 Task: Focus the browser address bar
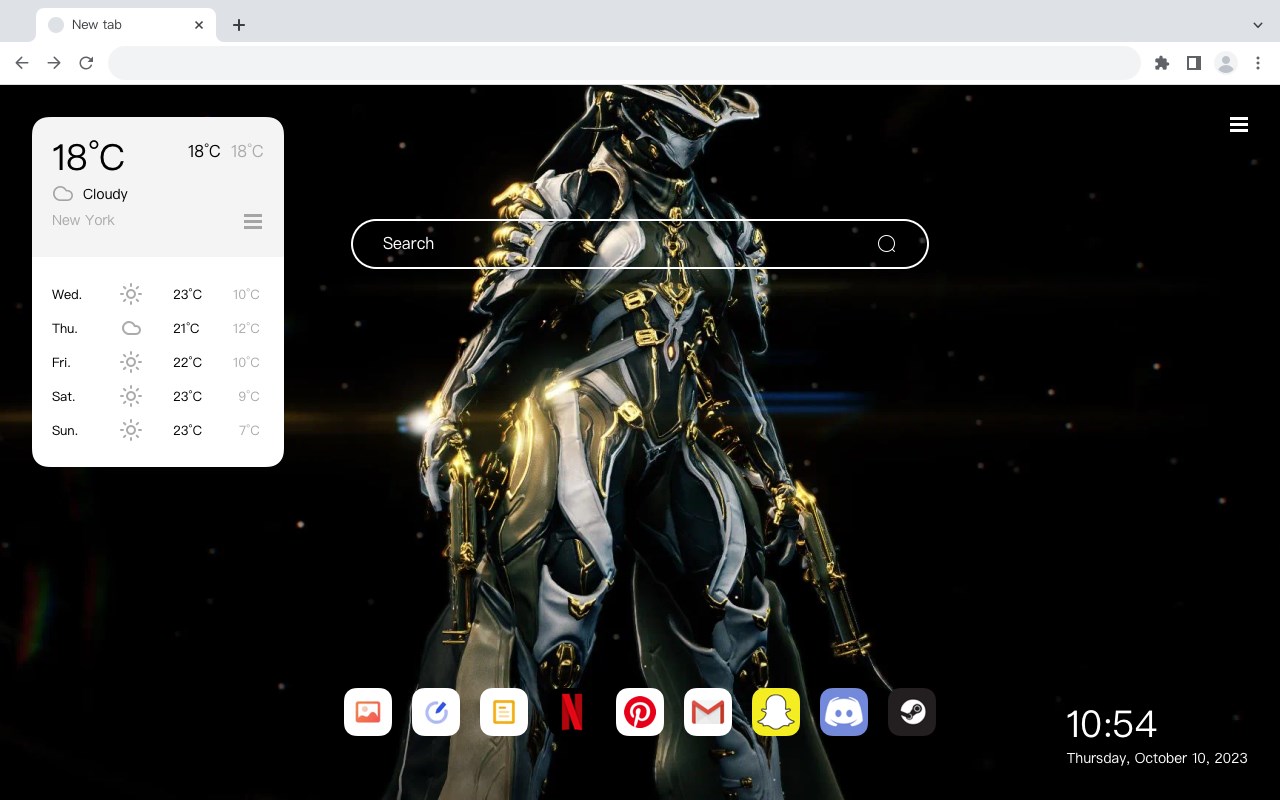tap(624, 63)
